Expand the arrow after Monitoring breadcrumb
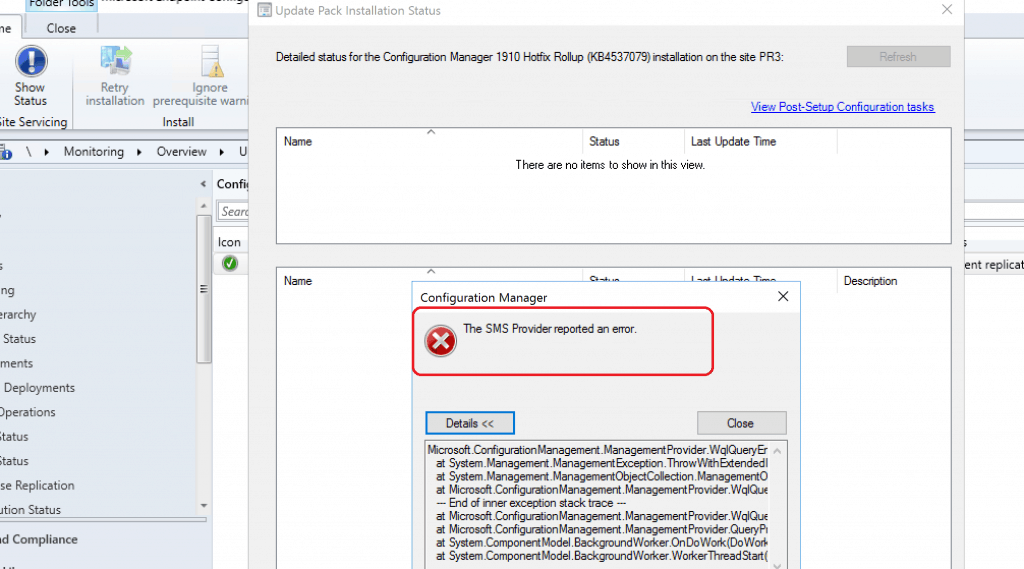Screen dimensions: 1024x569 (x=140, y=152)
